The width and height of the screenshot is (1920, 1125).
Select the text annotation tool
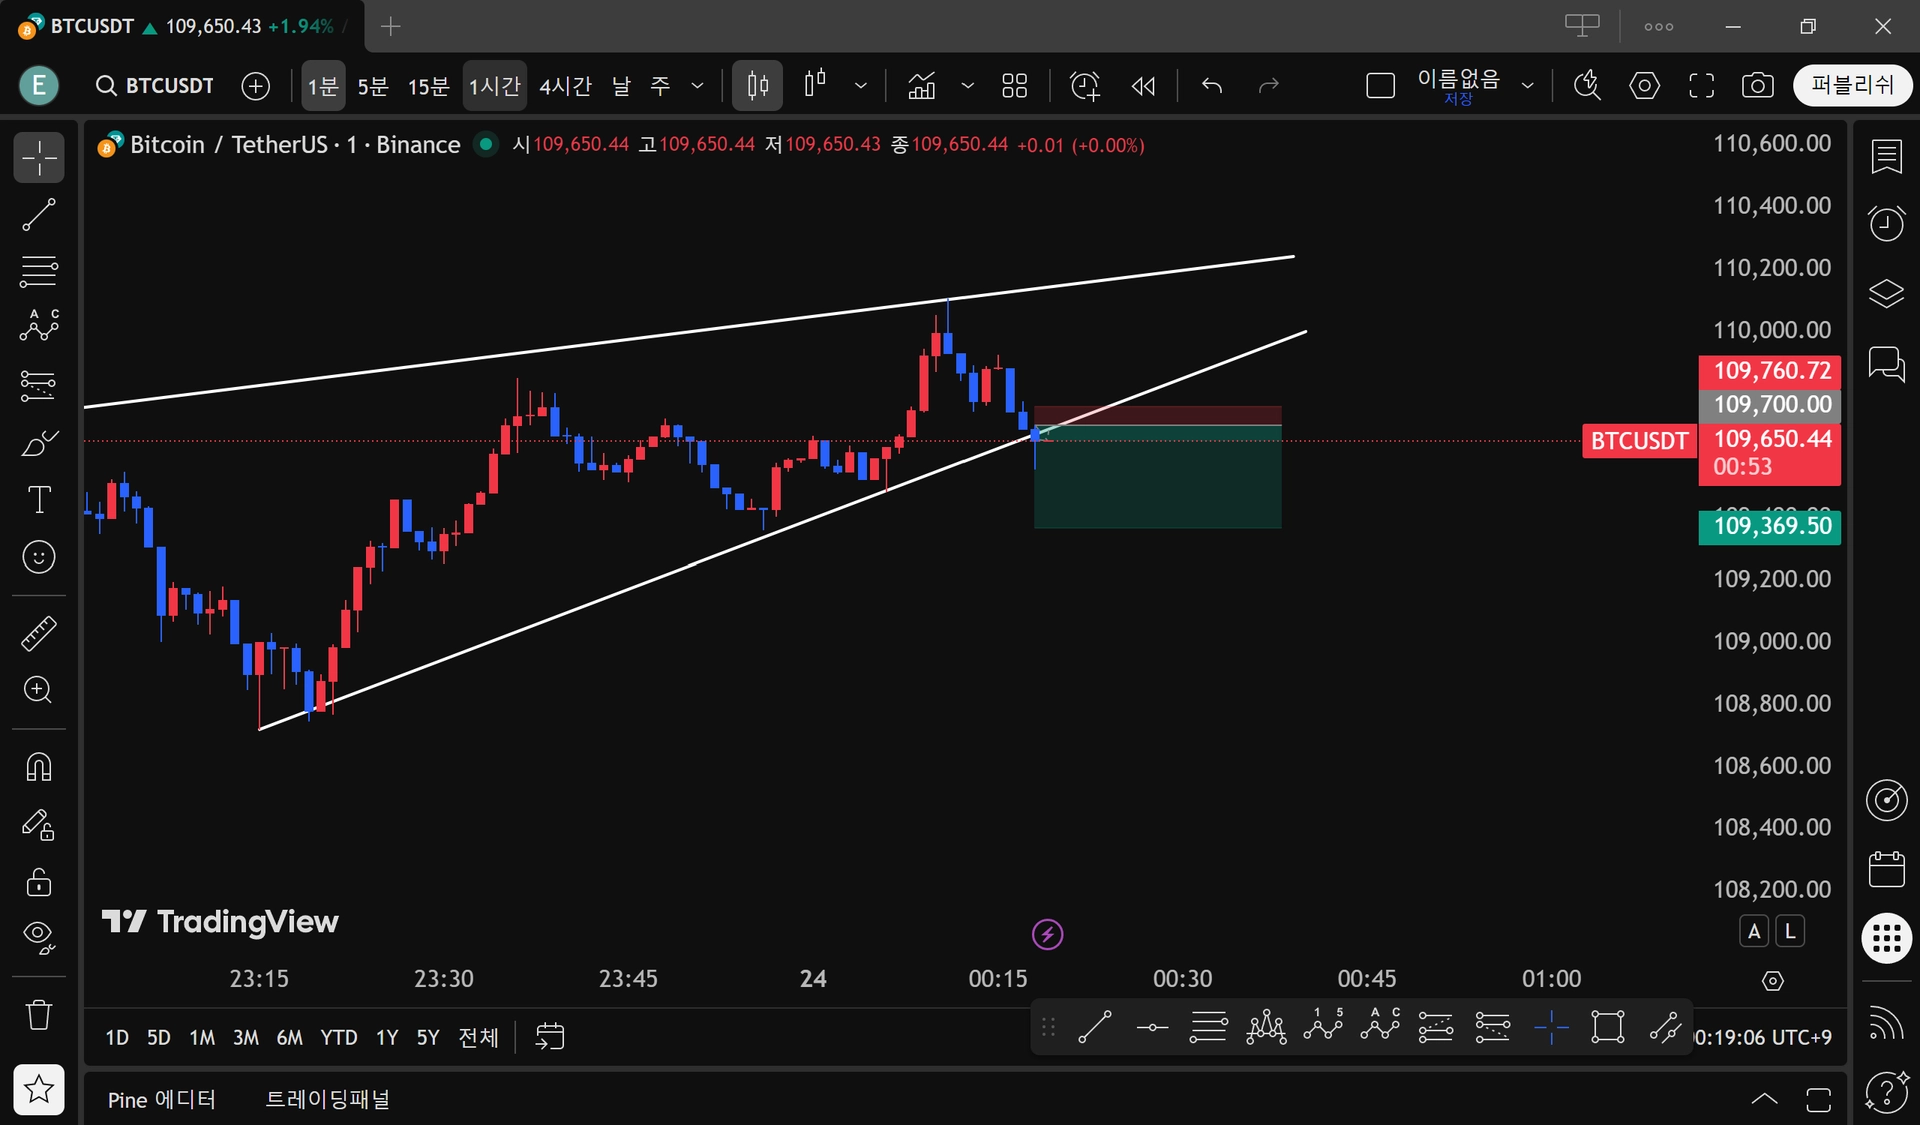[x=39, y=499]
